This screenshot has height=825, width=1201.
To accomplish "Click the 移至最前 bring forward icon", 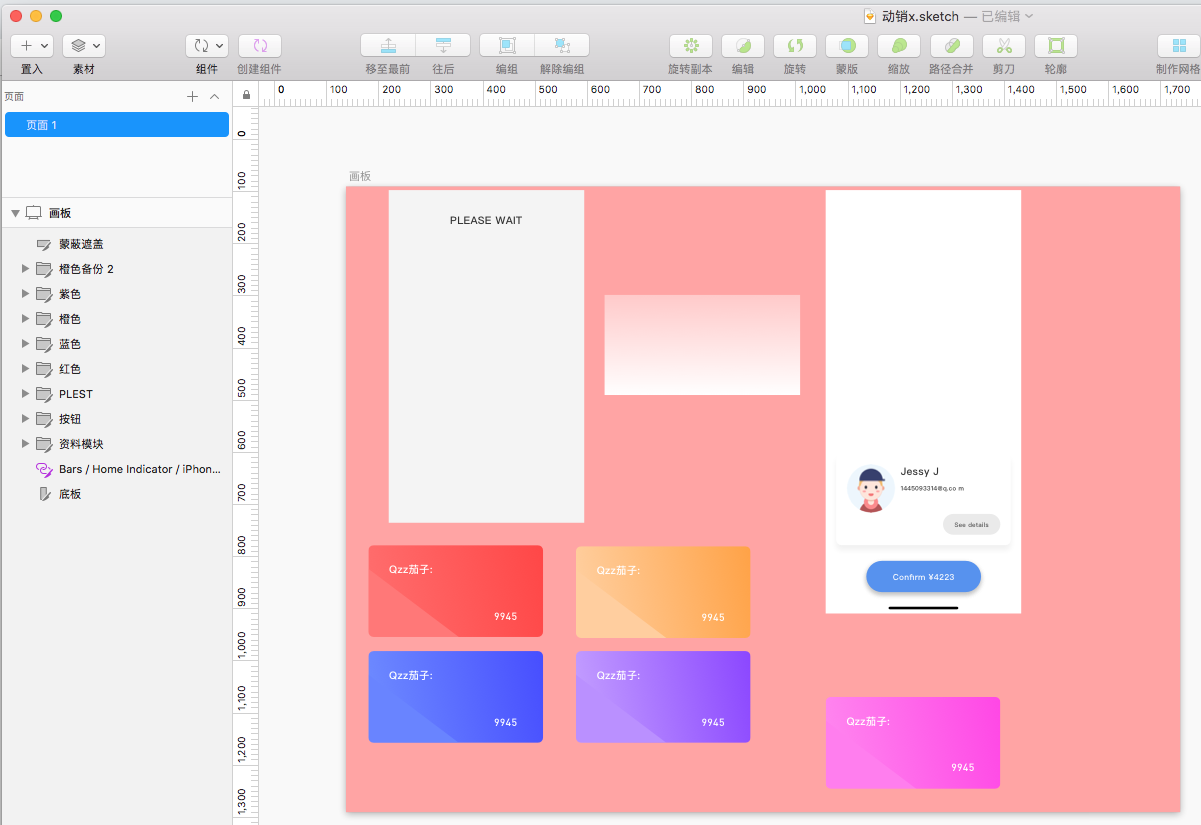I will tap(388, 45).
